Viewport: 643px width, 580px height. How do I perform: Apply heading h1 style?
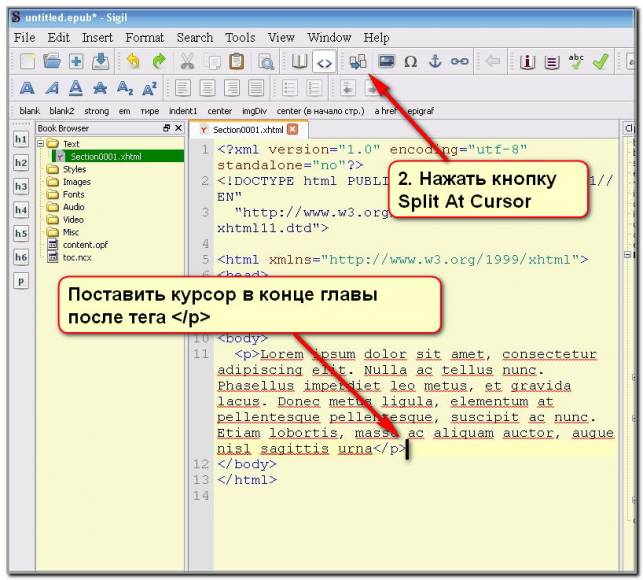[21, 139]
